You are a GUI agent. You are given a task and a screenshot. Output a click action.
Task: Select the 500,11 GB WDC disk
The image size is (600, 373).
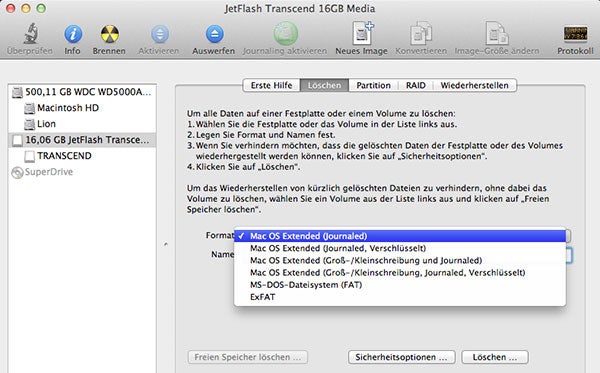pyautogui.click(x=82, y=92)
